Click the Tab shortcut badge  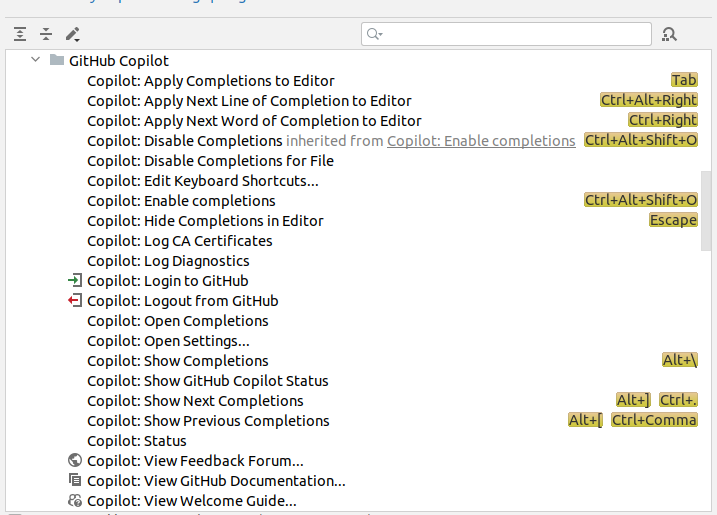click(684, 80)
